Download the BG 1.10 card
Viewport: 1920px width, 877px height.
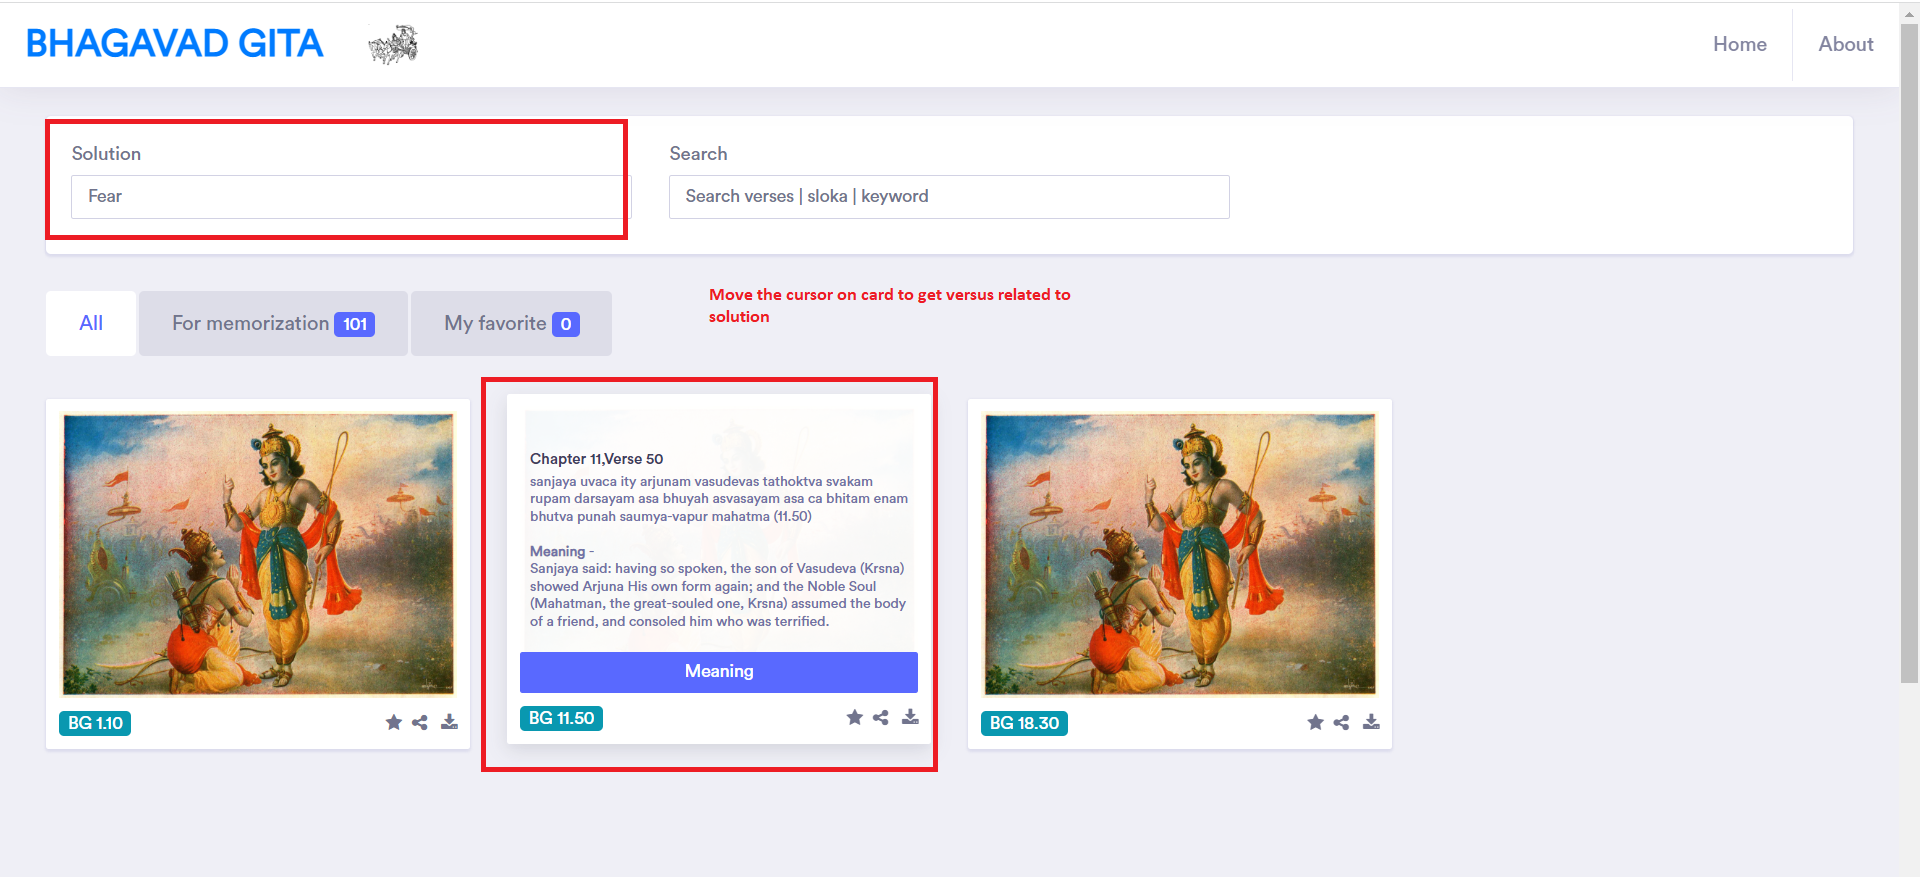tap(450, 722)
